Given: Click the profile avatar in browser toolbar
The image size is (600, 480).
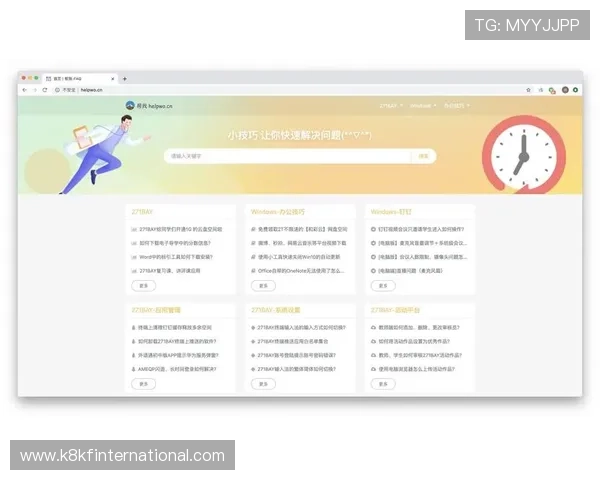Looking at the screenshot, I should [x=565, y=89].
